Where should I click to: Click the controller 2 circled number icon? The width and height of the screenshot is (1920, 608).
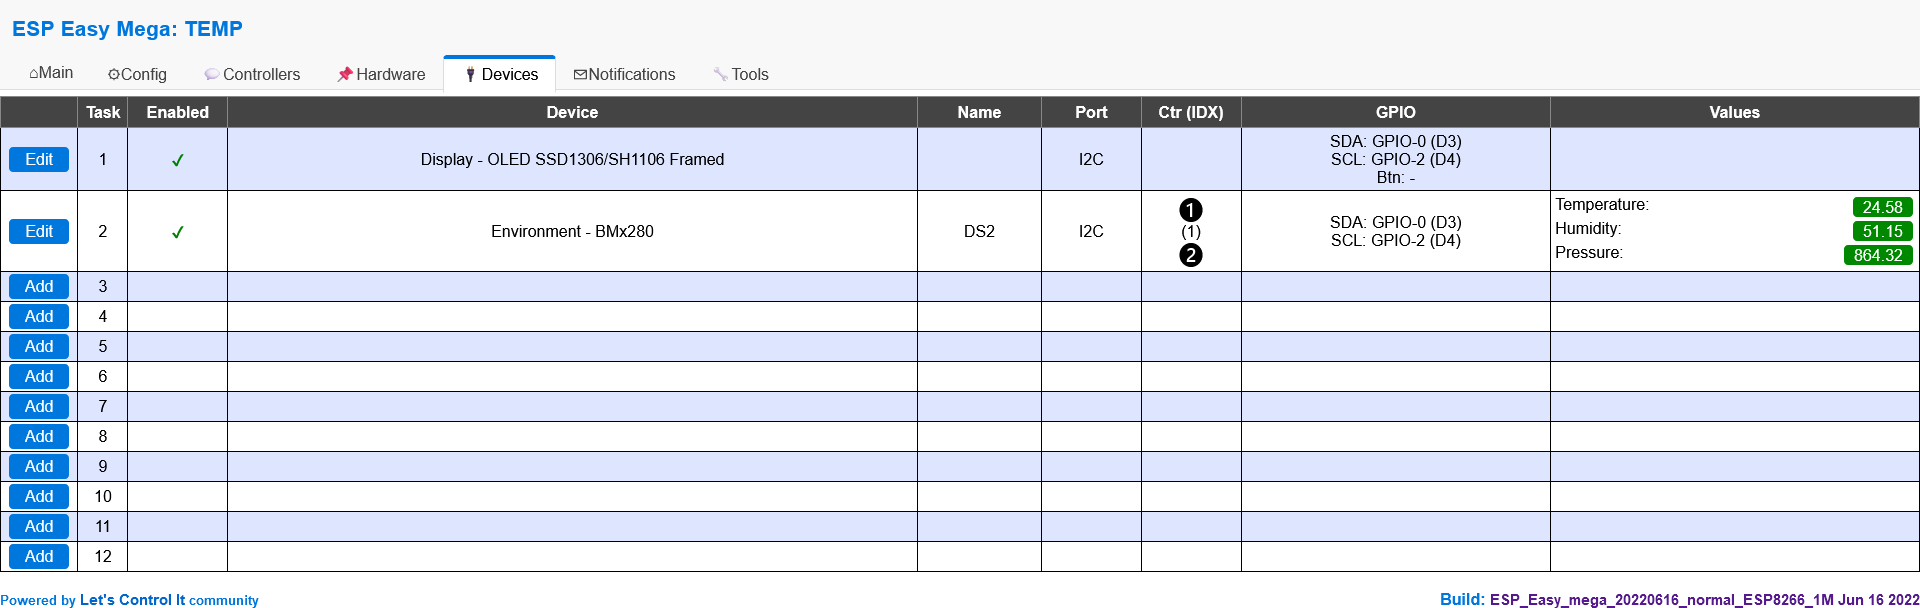1190,255
